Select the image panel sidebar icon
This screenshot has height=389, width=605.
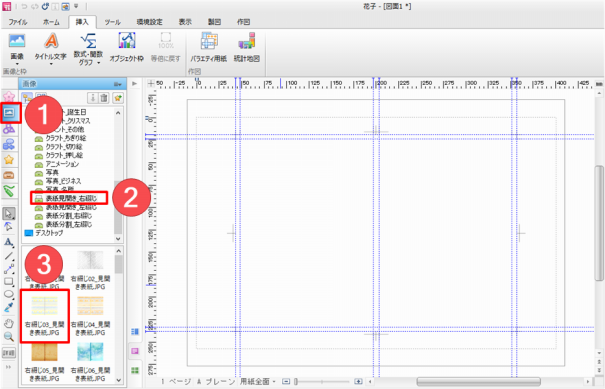[9, 113]
